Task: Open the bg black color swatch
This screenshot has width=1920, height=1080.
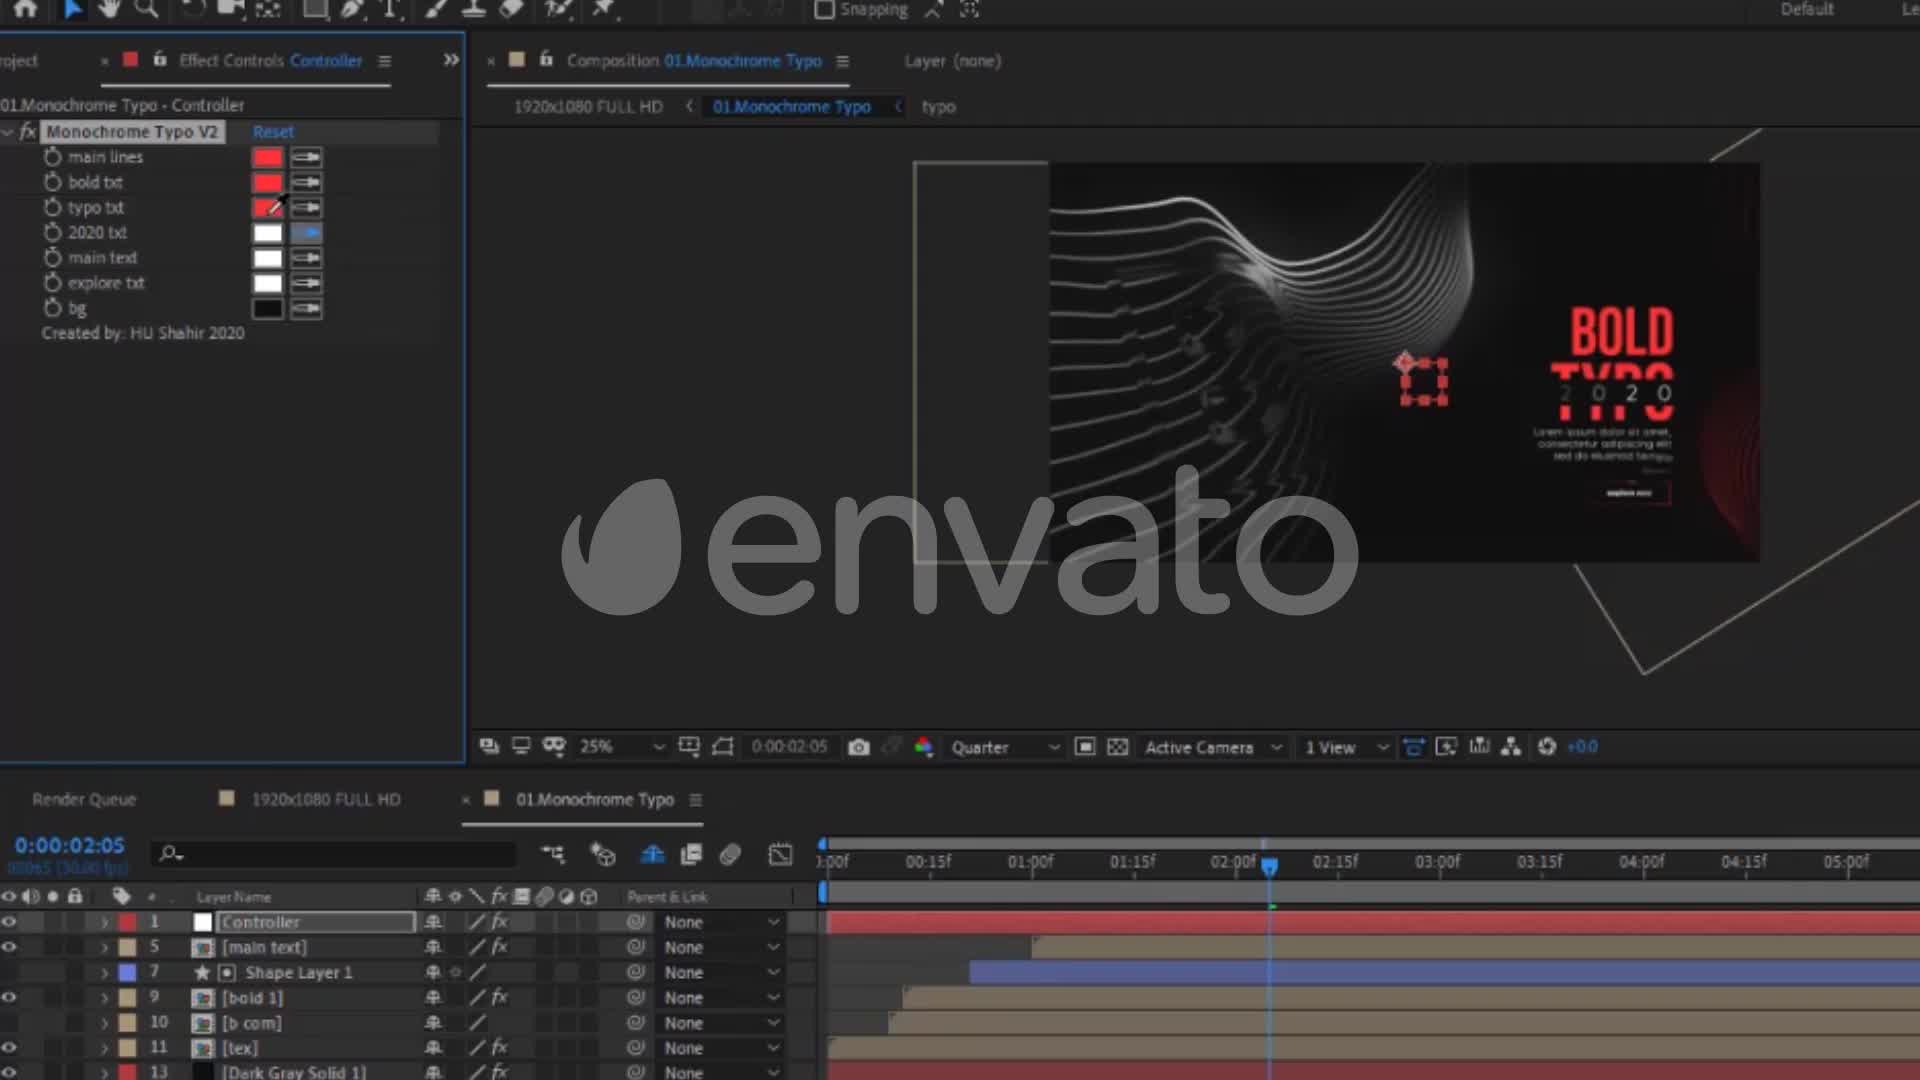Action: click(x=267, y=308)
